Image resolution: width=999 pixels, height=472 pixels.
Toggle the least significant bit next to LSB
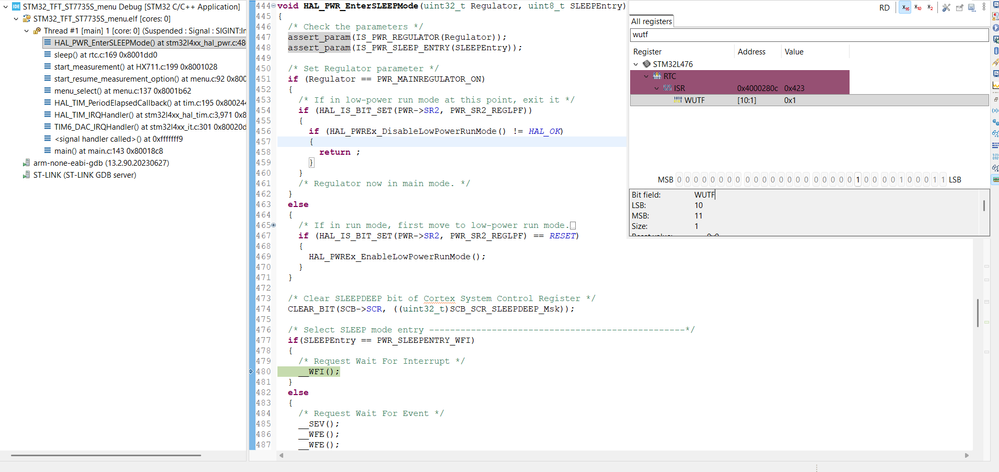click(x=941, y=178)
